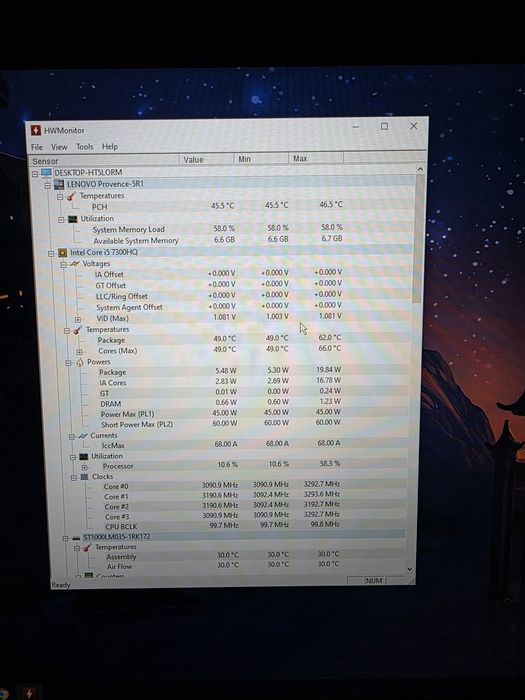Collapse the ST1000LM035-1RK172 drive node
Image resolution: width=525 pixels, height=700 pixels.
pyautogui.click(x=66, y=539)
